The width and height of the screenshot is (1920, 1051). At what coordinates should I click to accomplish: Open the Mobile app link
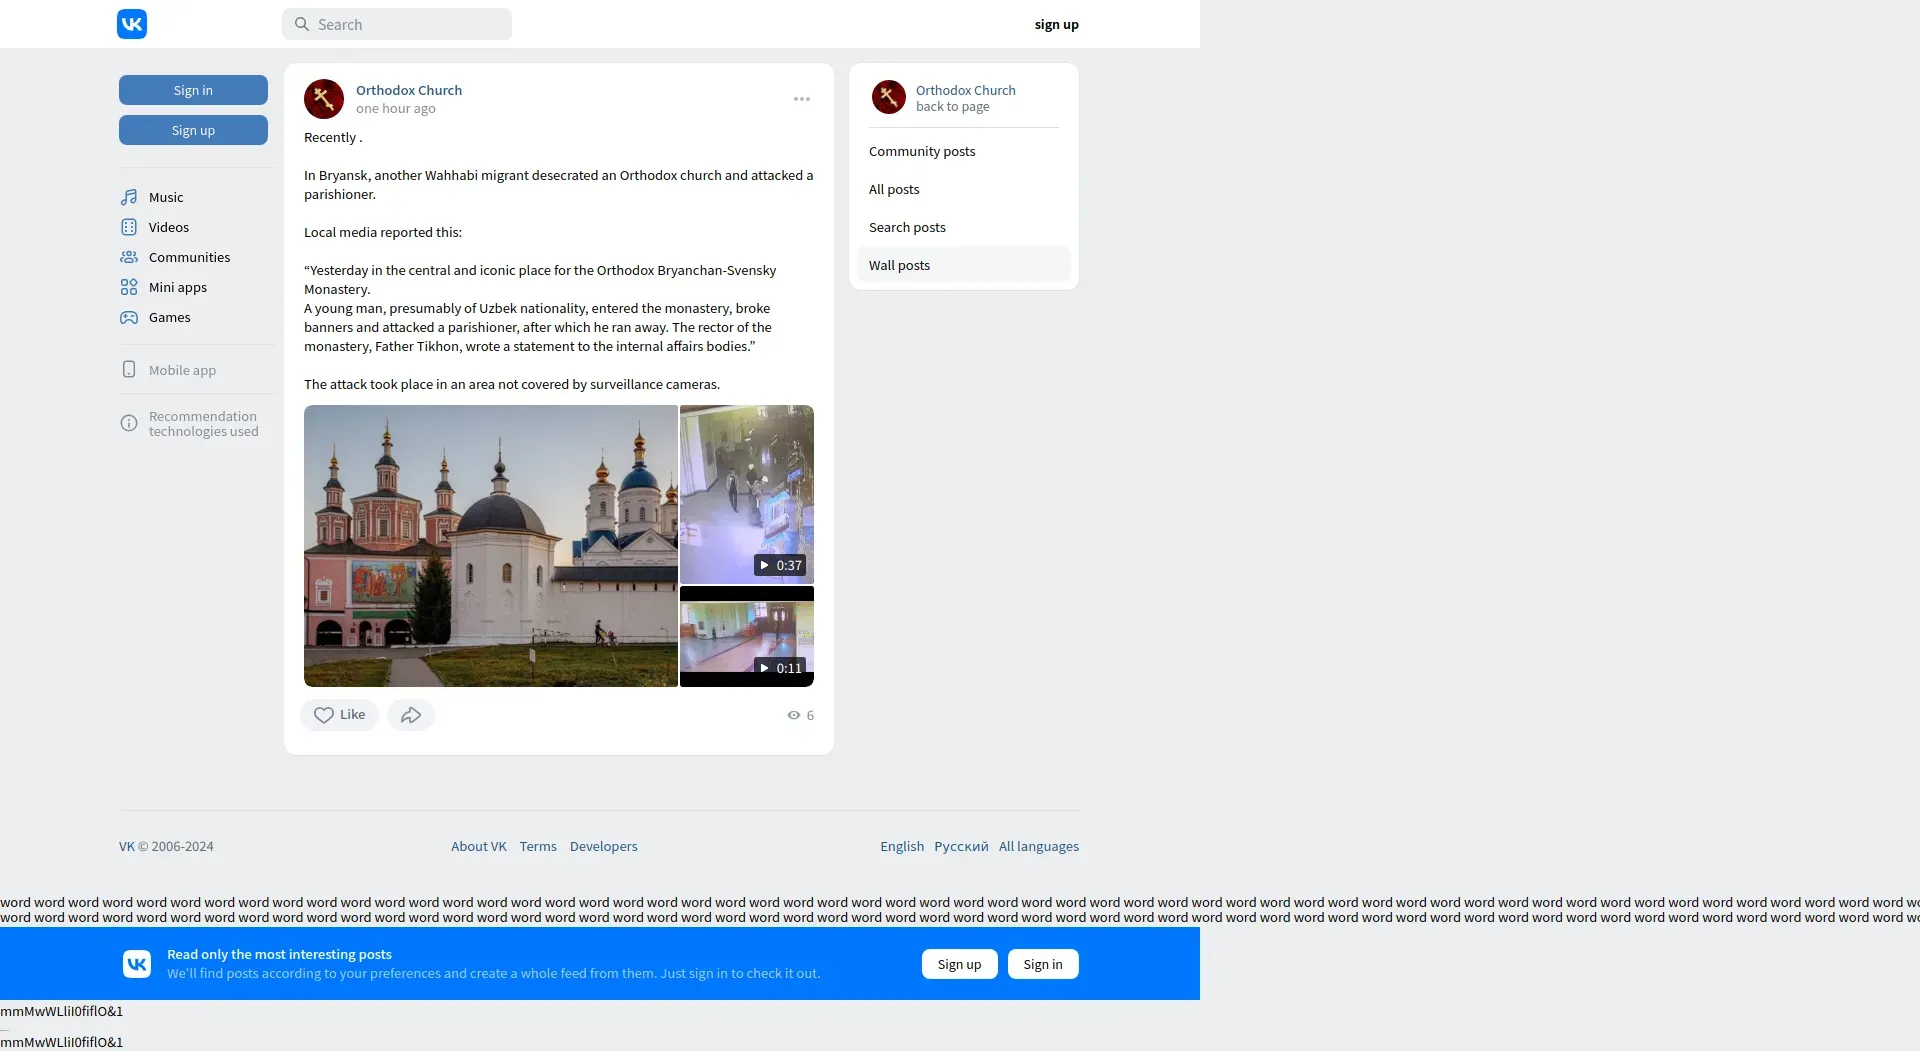tap(182, 370)
